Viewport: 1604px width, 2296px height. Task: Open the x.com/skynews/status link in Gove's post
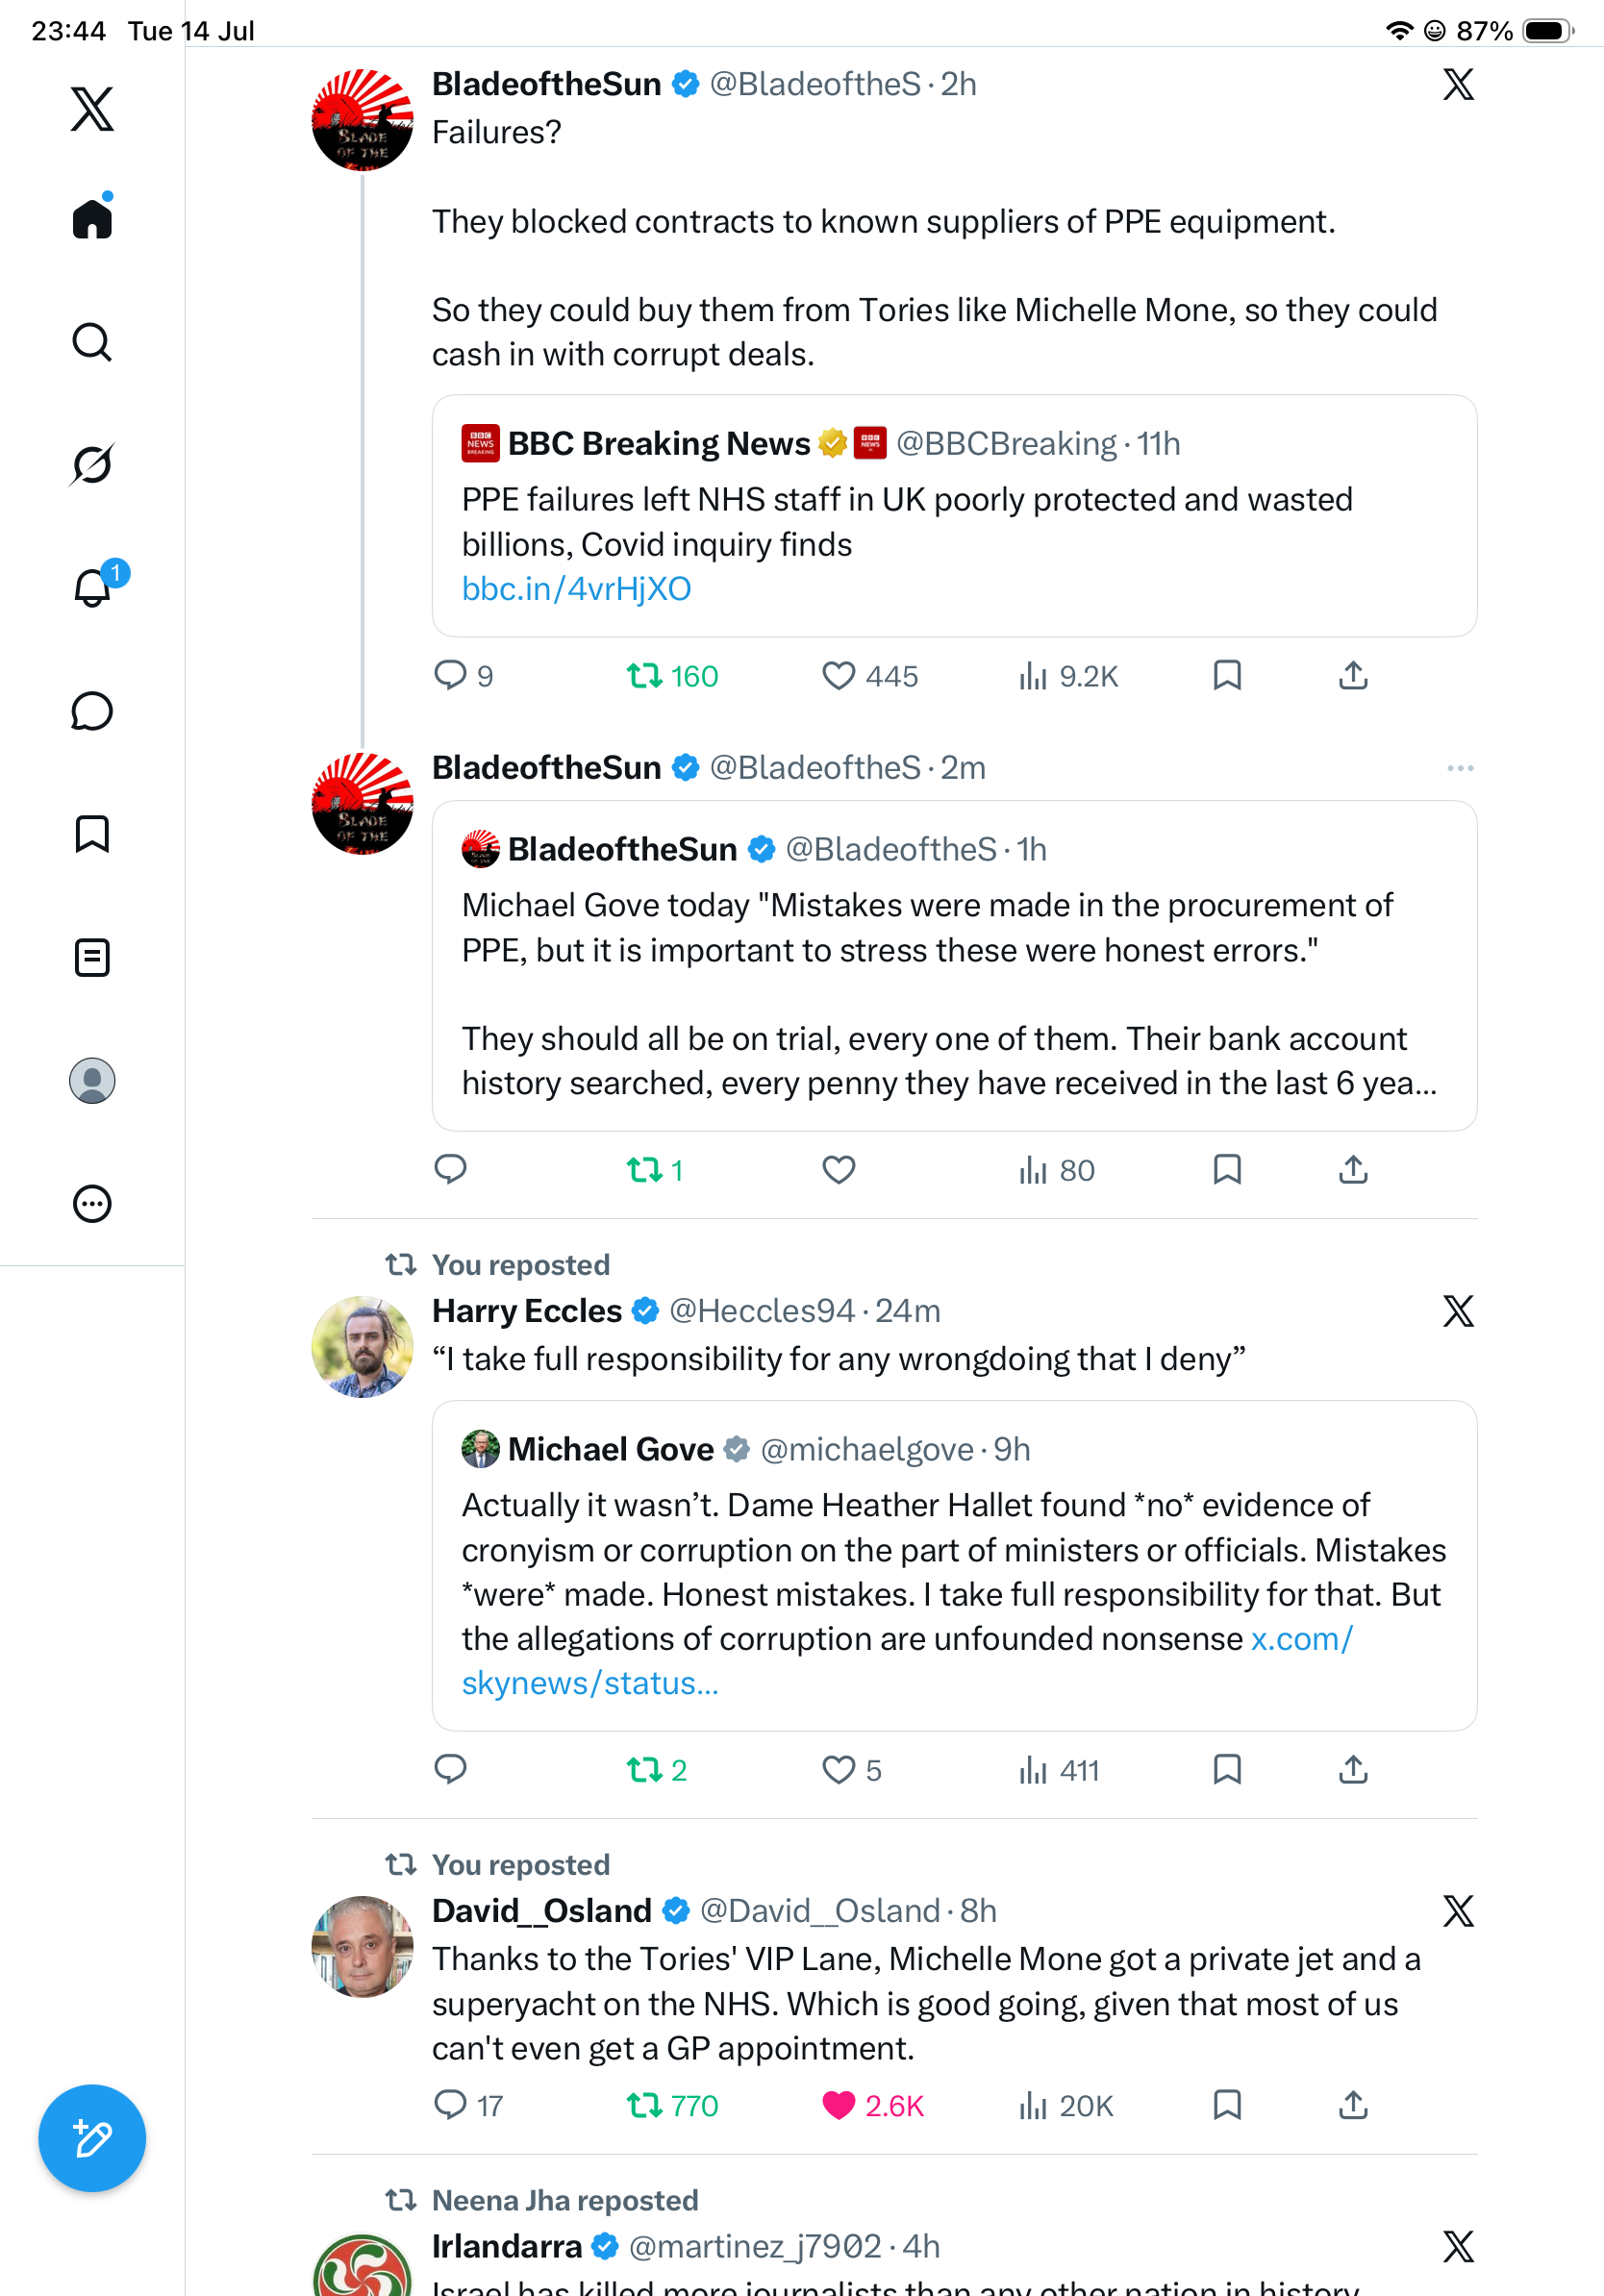(907, 1661)
